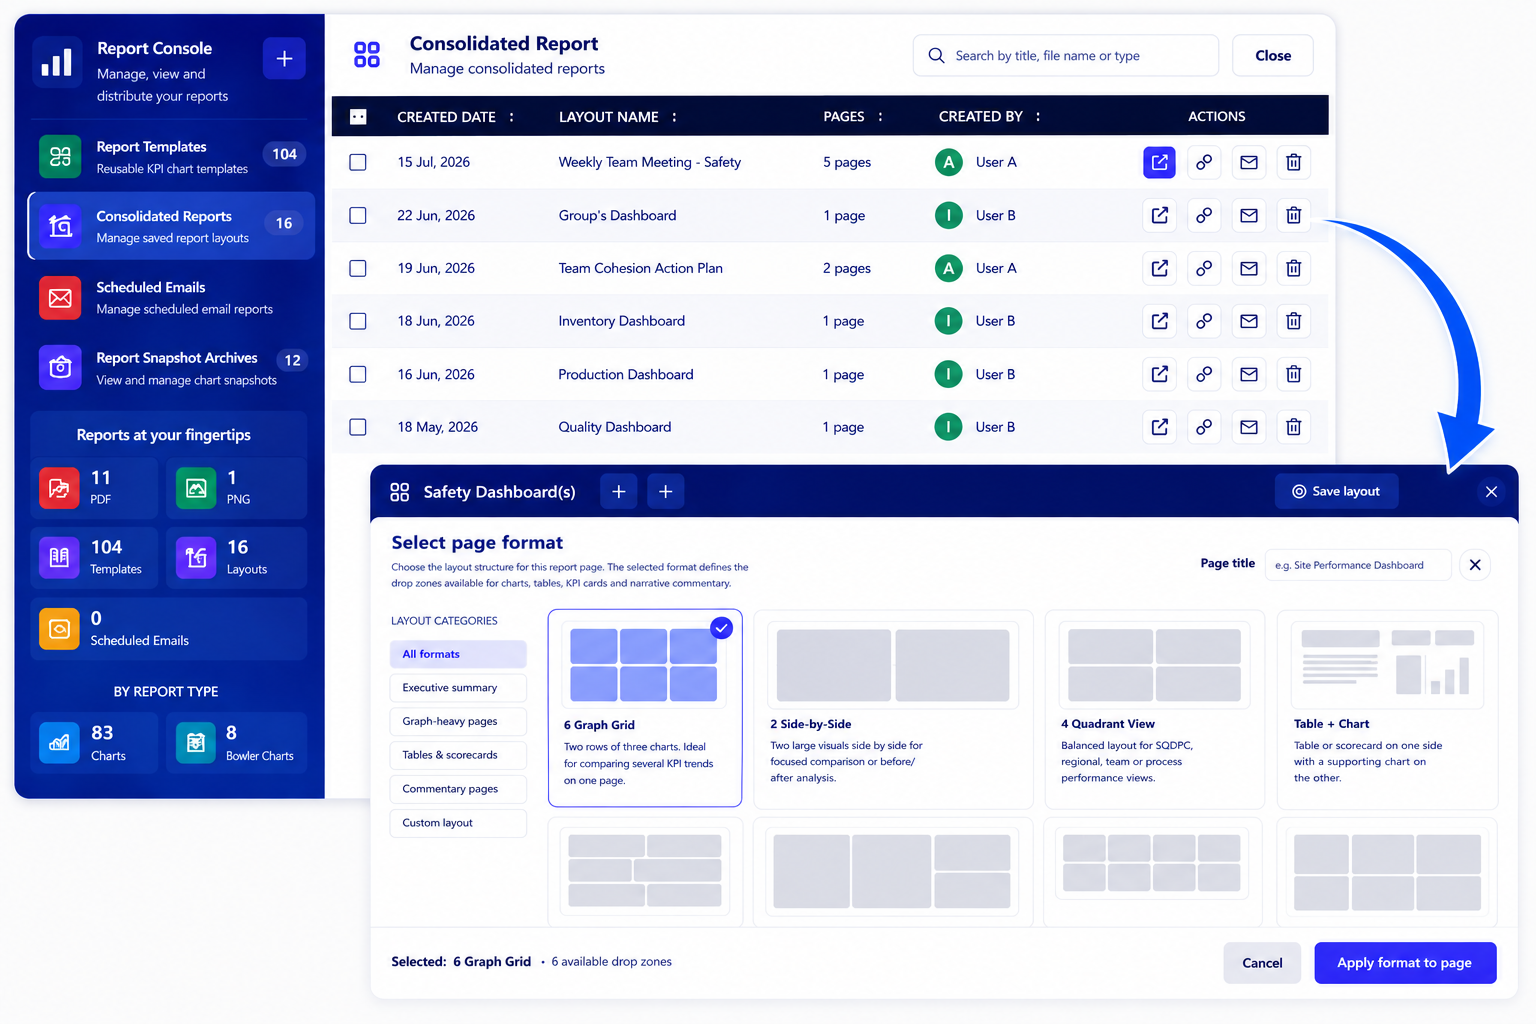1536x1024 pixels.
Task: Email the Team Cohesion Action Plan report
Action: pos(1249,268)
